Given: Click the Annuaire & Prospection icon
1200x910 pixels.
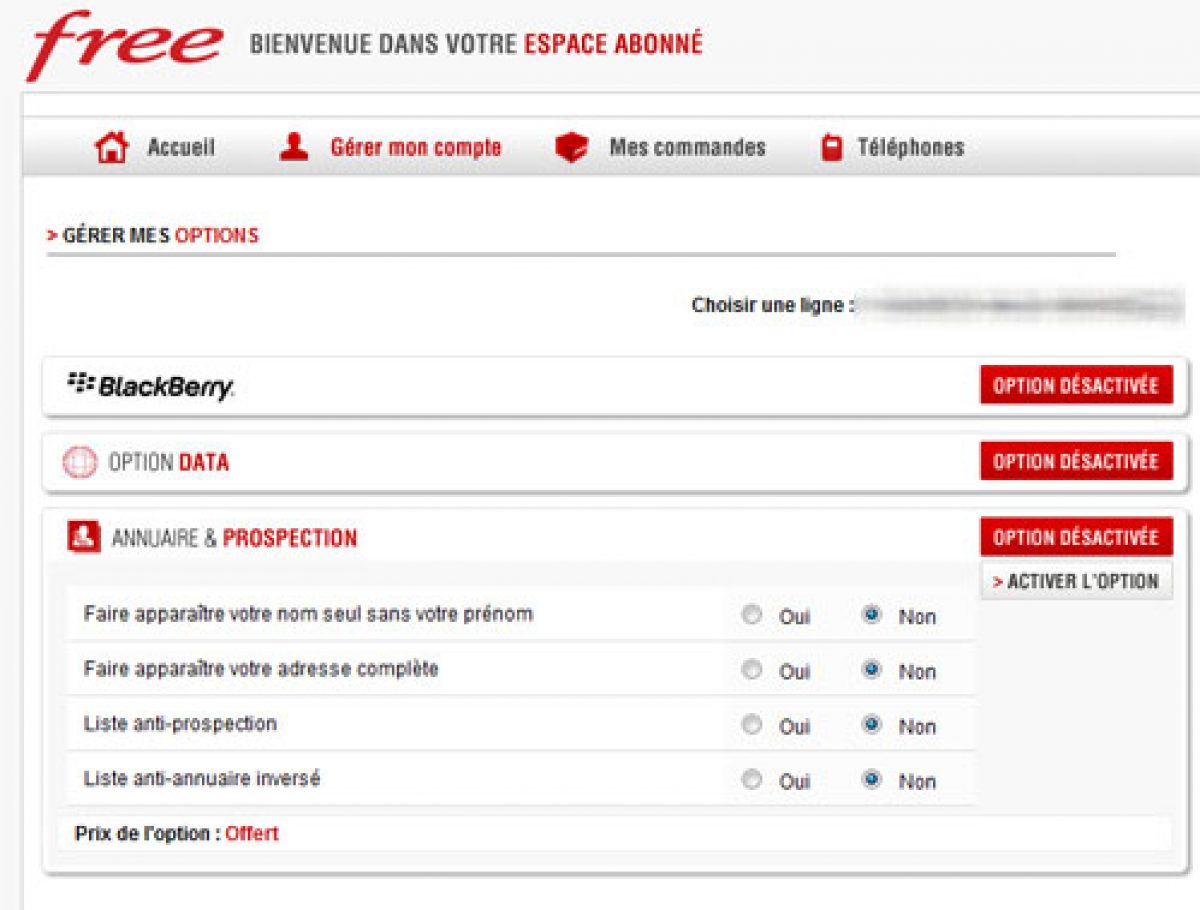Looking at the screenshot, I should [84, 537].
